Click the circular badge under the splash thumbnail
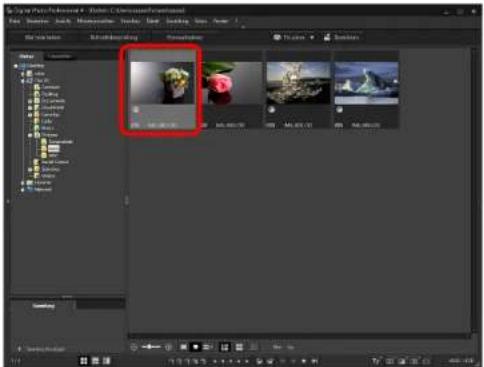Image resolution: width=484 pixels, height=367 pixels. pos(271,110)
